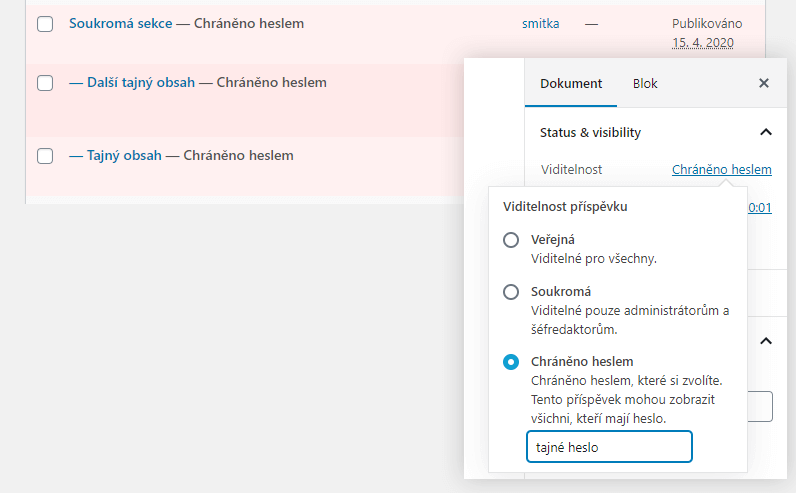
Task: Select the Soukromá visibility option
Action: [511, 292]
